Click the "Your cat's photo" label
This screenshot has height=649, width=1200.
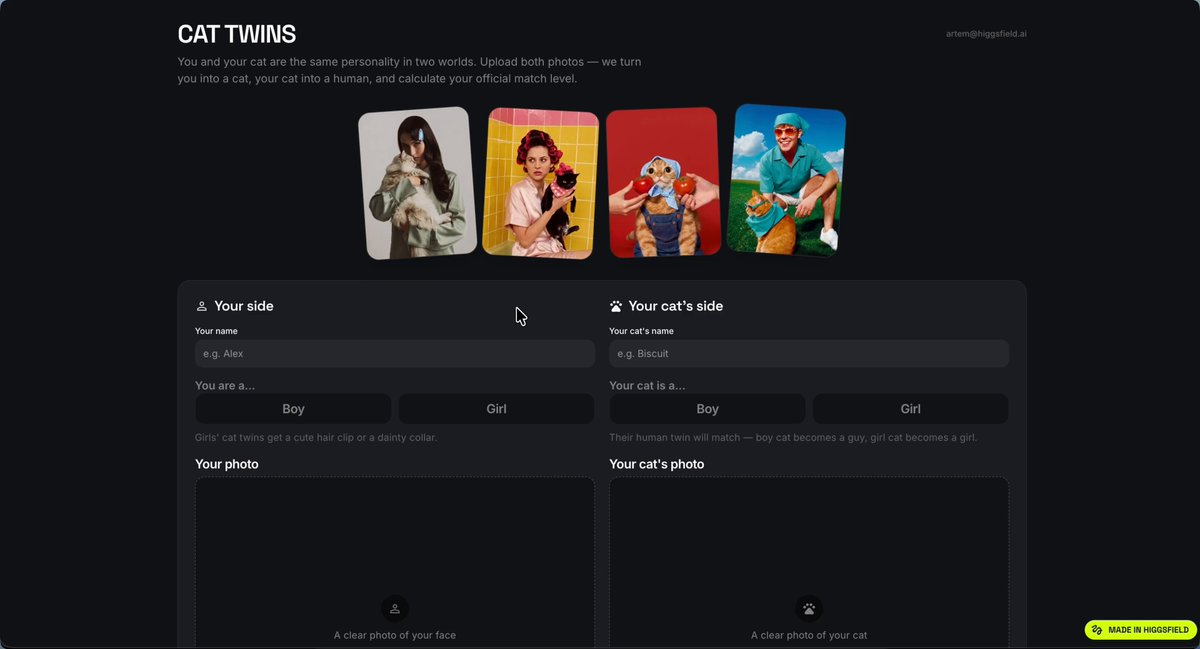(657, 464)
